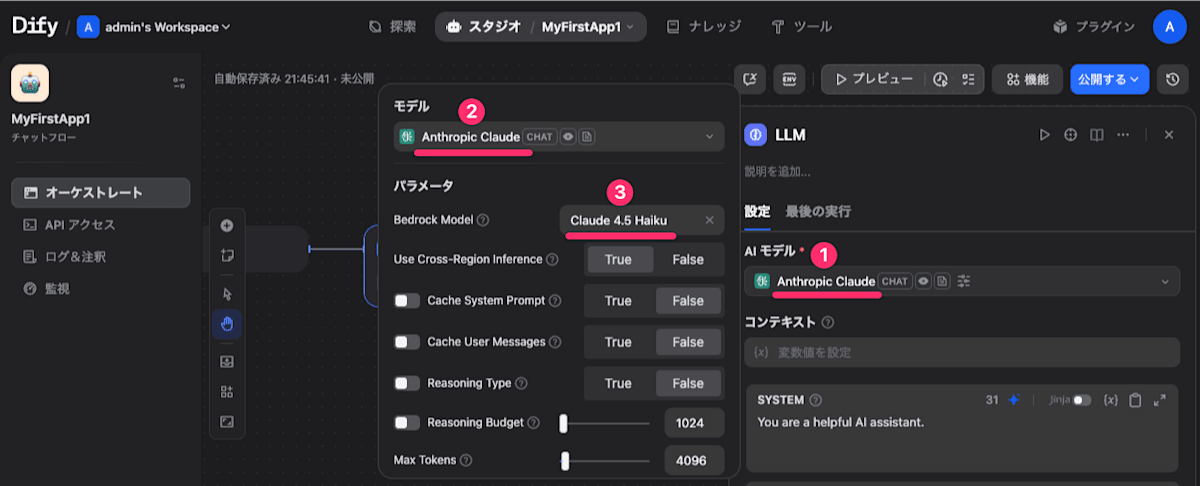
Task: Toggle the sidebar collapse icon beside app thumbnail
Action: click(x=179, y=83)
